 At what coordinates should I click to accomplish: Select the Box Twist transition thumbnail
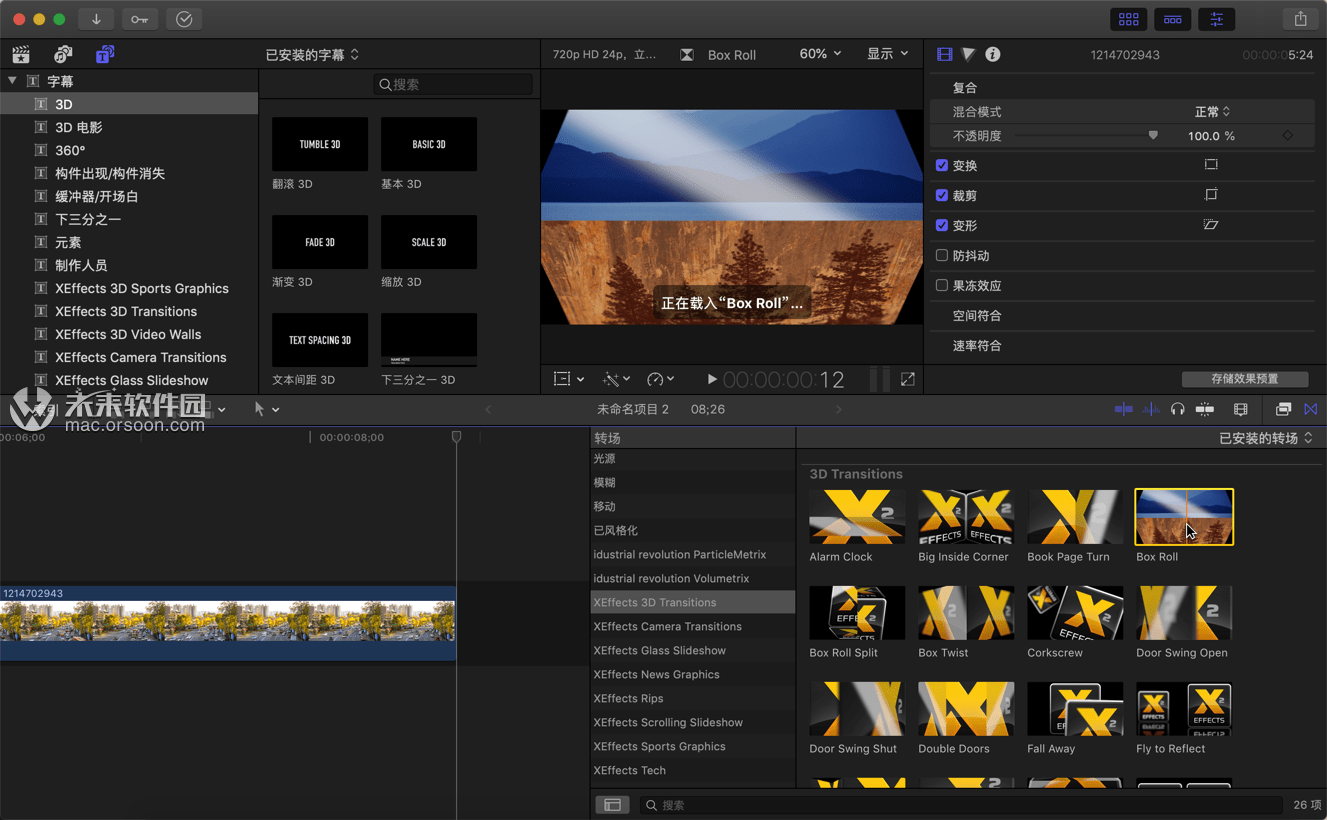click(x=966, y=613)
